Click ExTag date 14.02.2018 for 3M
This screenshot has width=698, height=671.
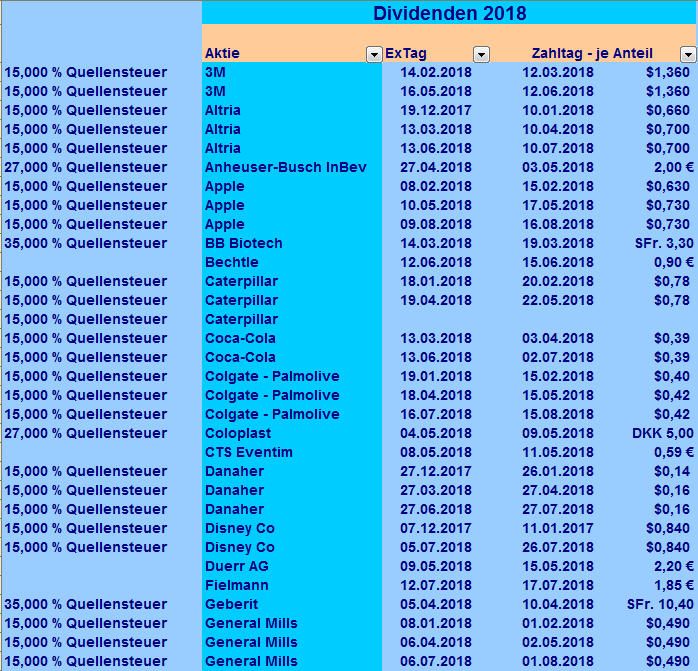[435, 72]
